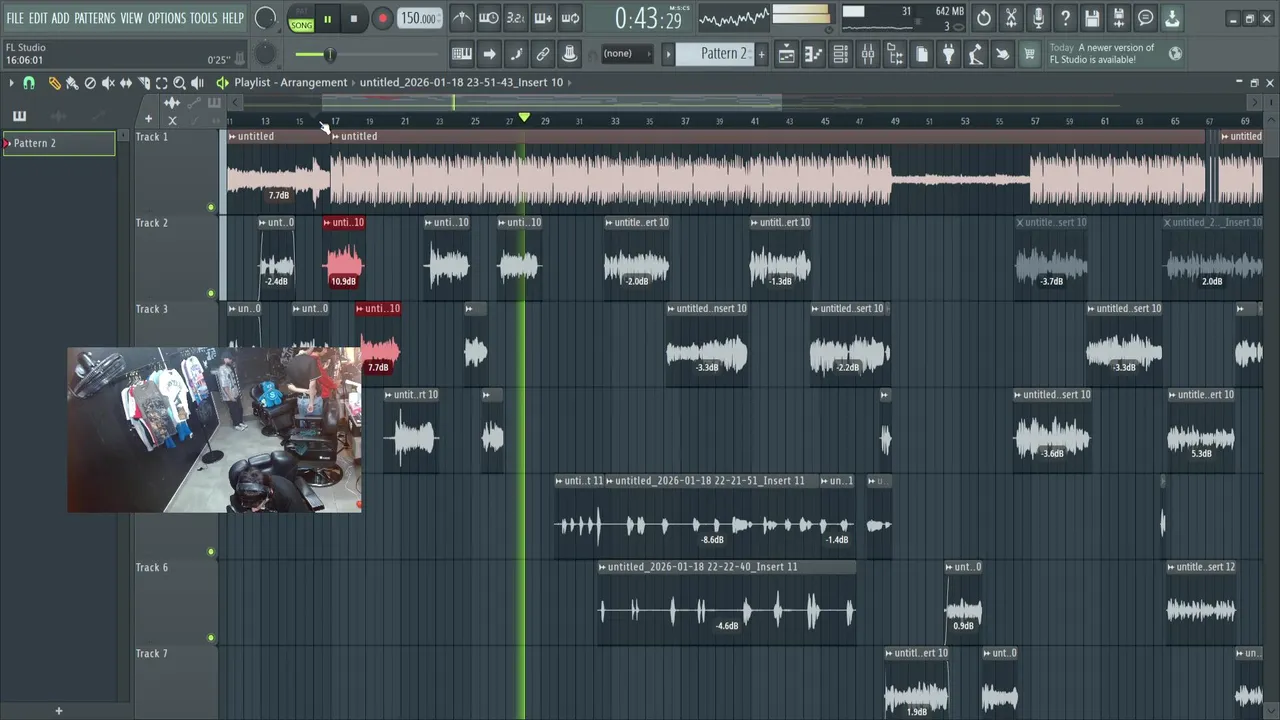
Task: Click the 150.000 tempo field
Action: (419, 19)
